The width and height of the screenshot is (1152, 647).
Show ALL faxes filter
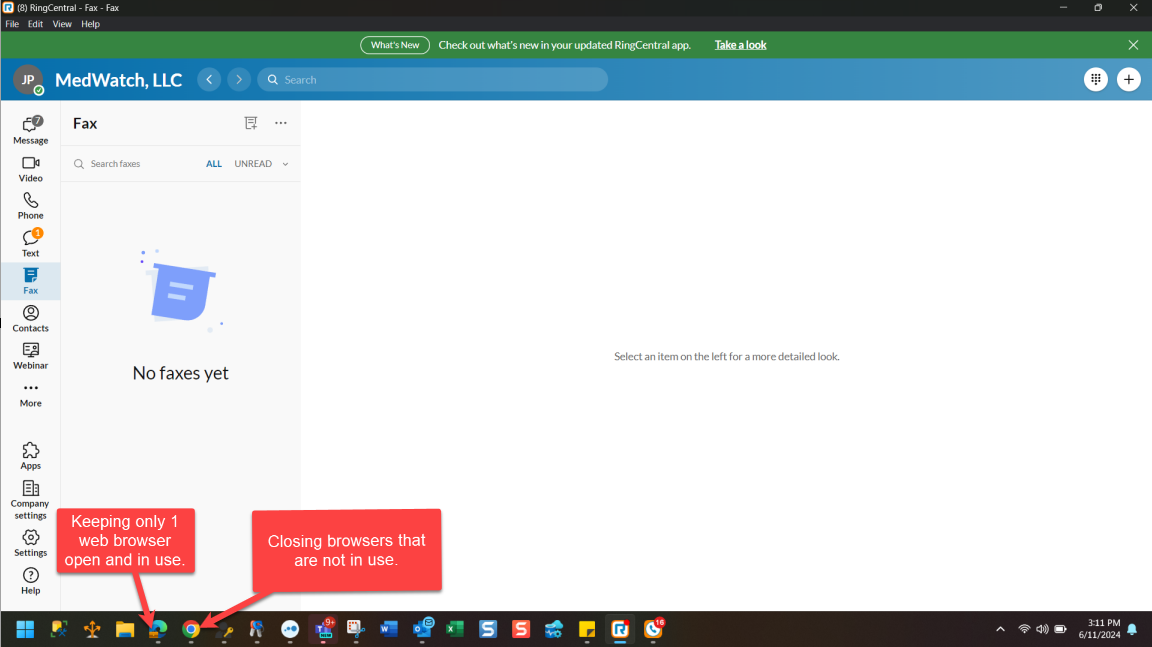[214, 164]
